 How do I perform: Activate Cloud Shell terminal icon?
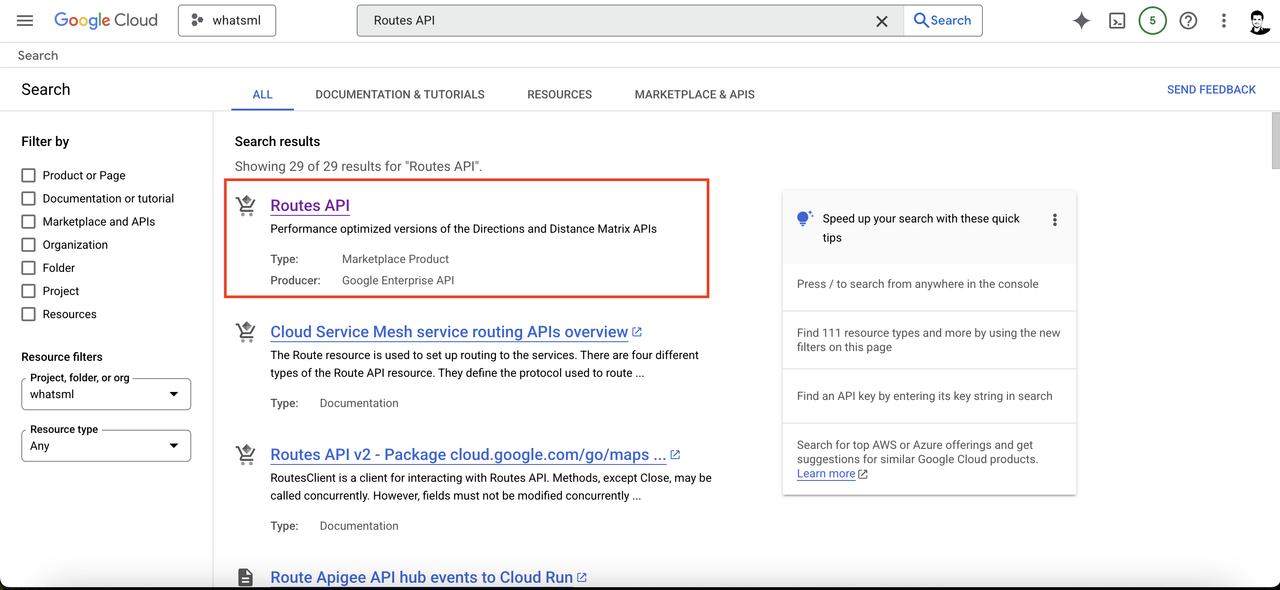1118,21
